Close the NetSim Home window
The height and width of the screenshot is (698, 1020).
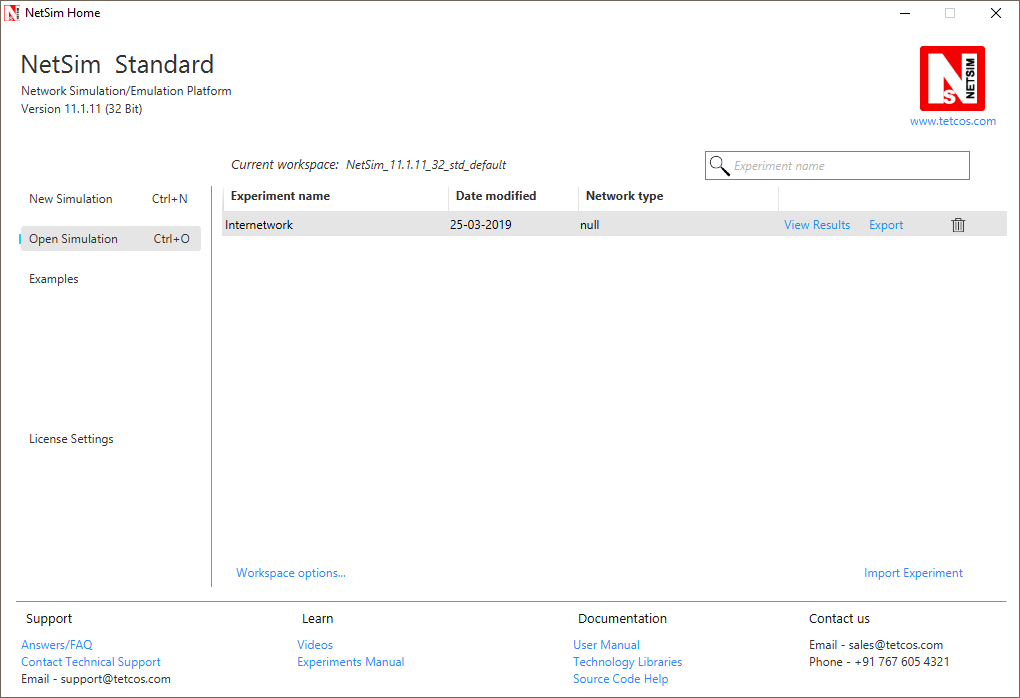coord(995,13)
